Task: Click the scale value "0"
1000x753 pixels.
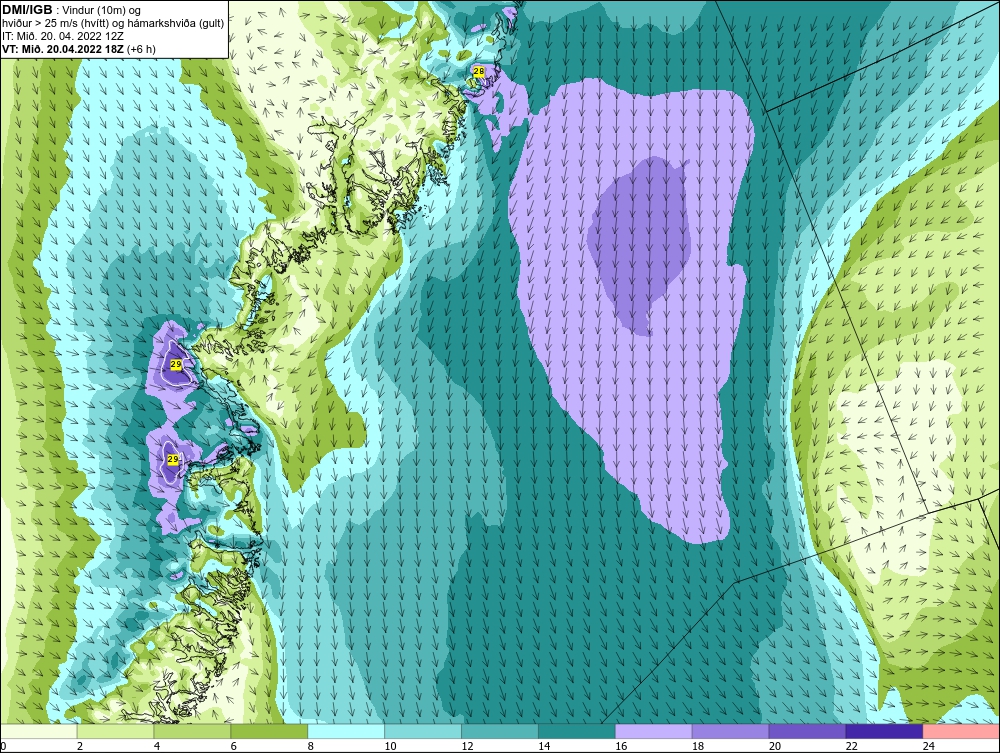Action: click(3, 746)
